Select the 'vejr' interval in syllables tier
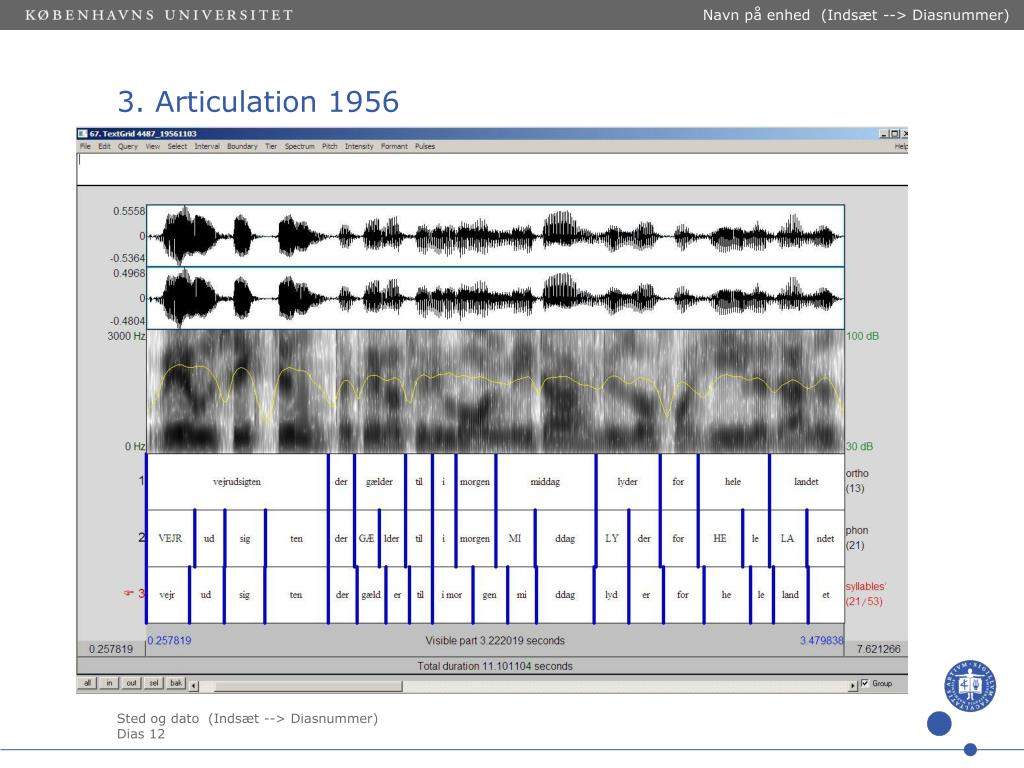This screenshot has width=1024, height=768. (x=167, y=595)
